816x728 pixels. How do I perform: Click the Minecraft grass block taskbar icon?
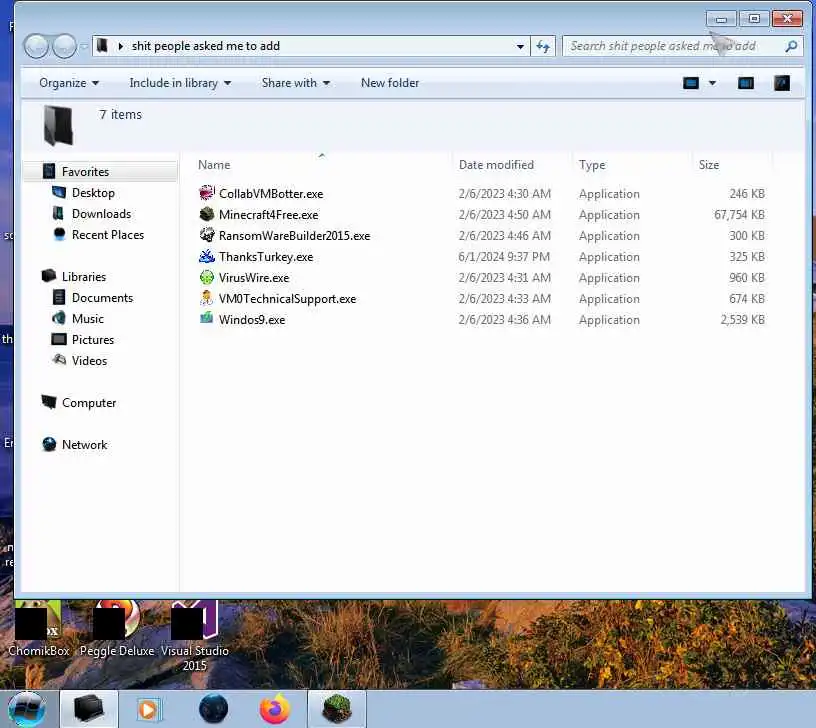pos(337,709)
